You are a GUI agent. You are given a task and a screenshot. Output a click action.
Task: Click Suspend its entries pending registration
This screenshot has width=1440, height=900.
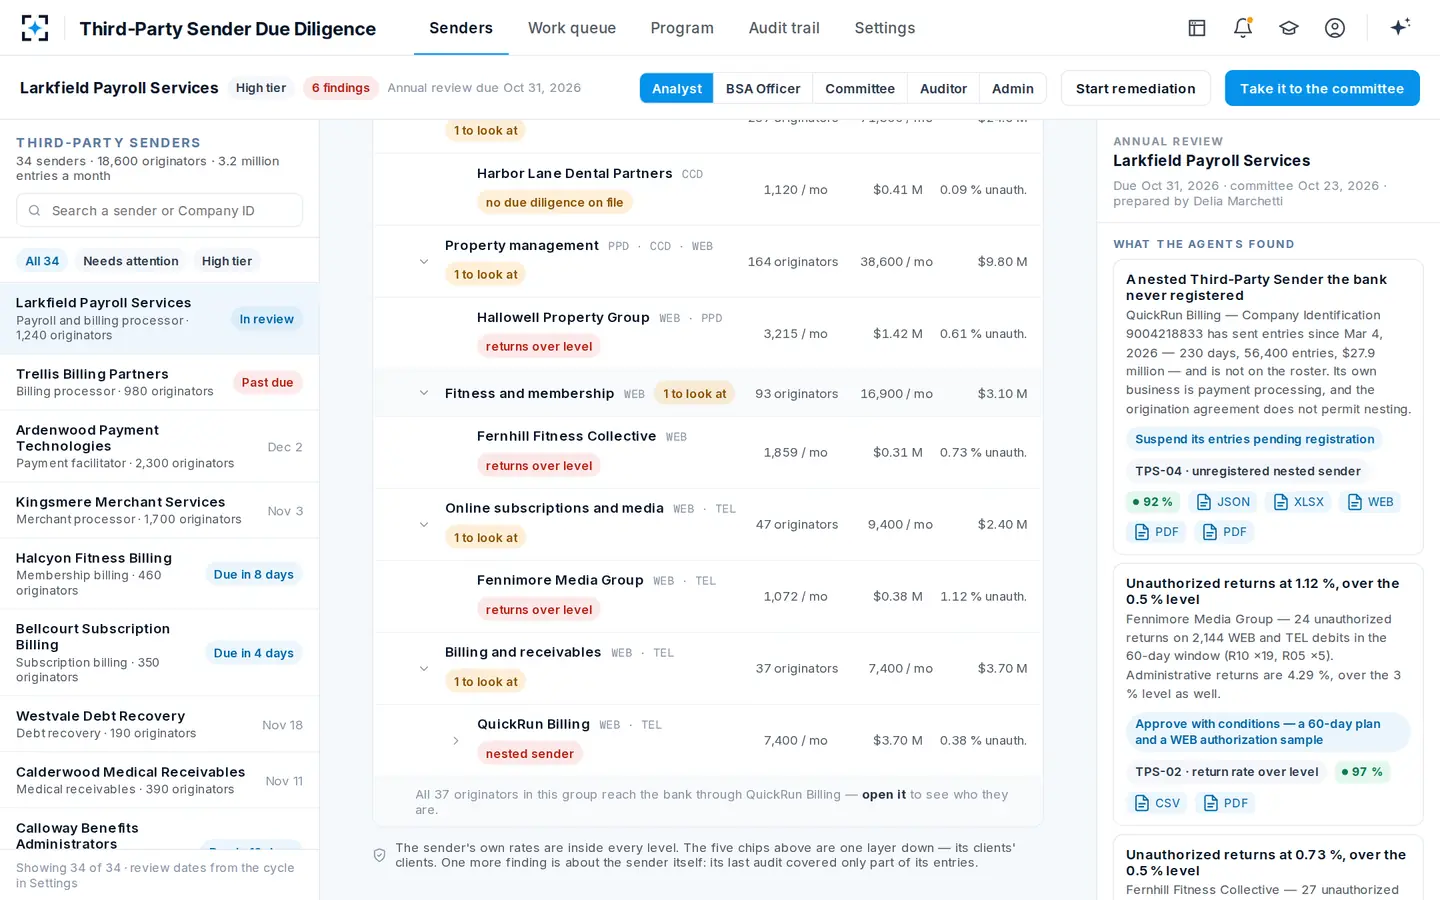click(1255, 439)
